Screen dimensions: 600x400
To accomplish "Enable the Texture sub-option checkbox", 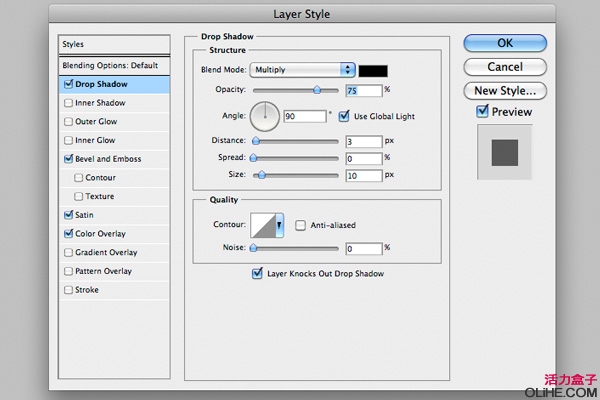I will (78, 196).
